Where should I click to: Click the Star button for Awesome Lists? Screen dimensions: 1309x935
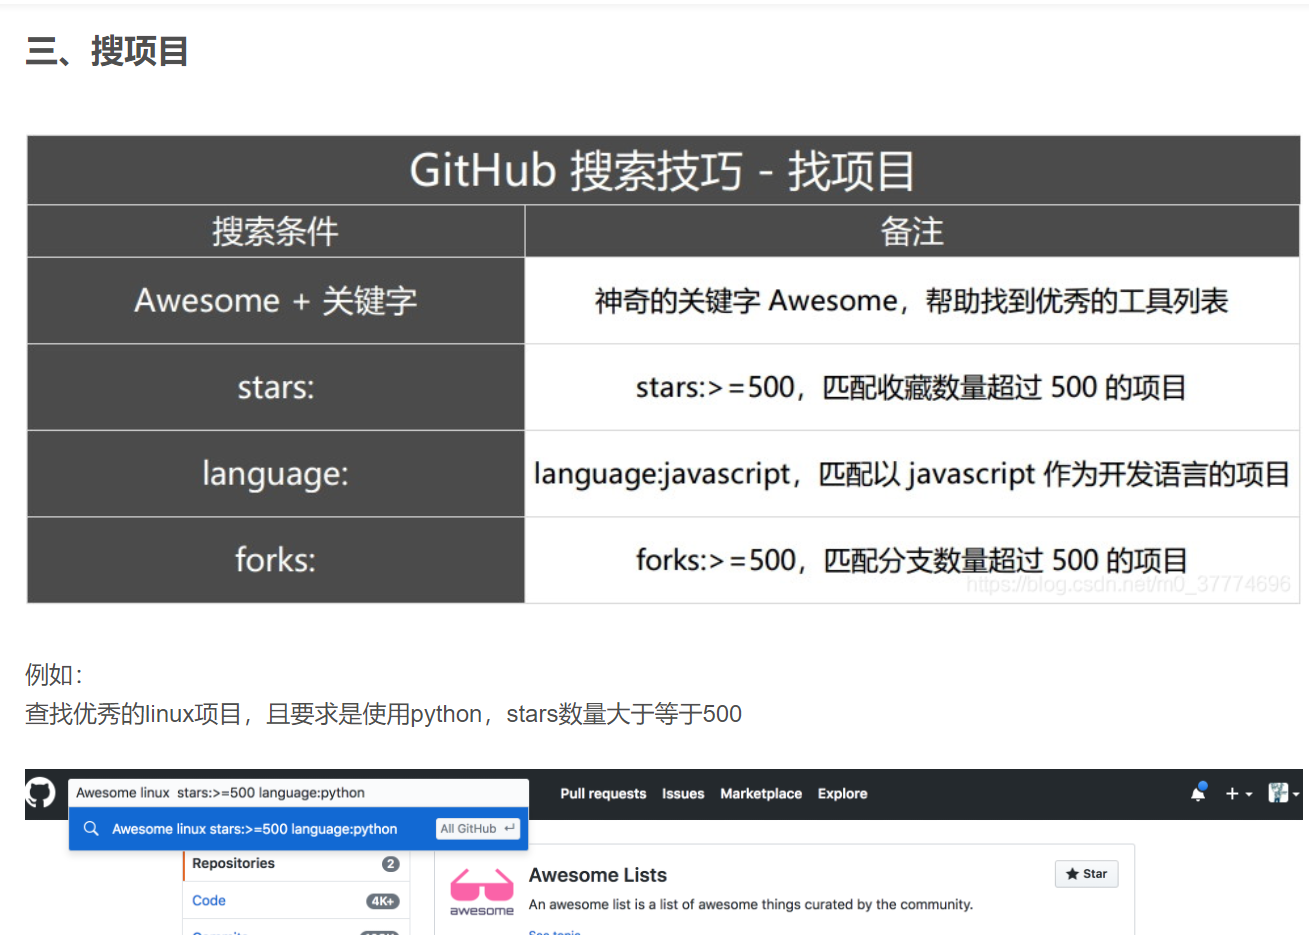(1086, 874)
